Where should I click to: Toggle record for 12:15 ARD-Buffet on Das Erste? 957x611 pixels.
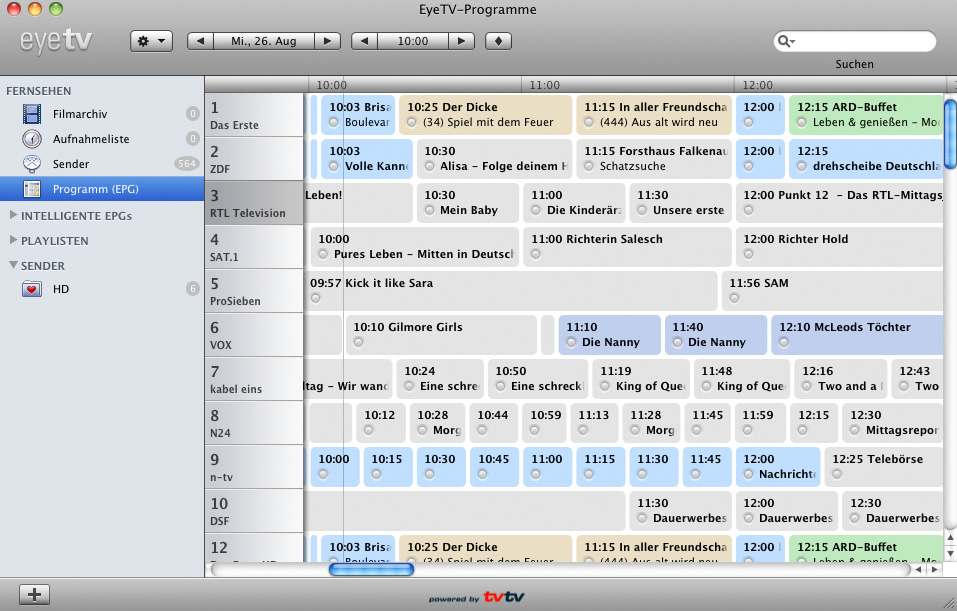tap(802, 122)
